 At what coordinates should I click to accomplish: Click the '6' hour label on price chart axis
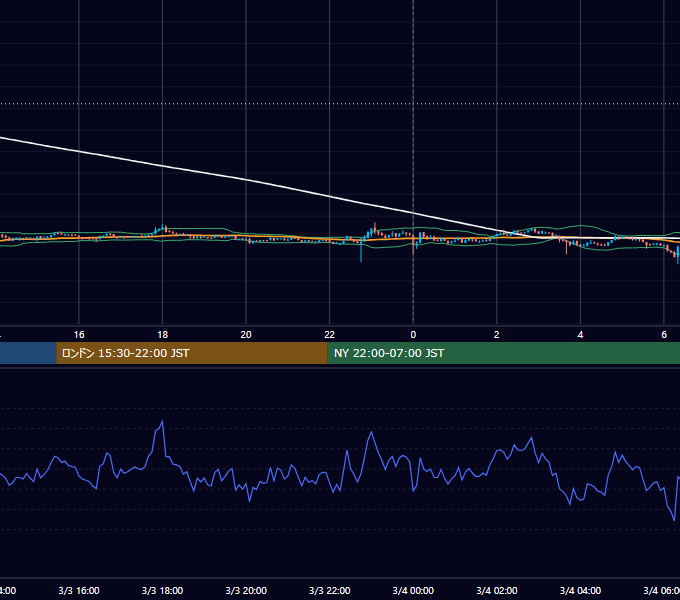point(664,334)
